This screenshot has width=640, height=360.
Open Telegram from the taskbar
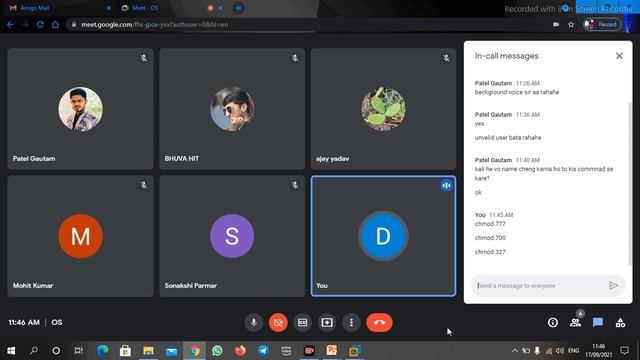[263, 351]
